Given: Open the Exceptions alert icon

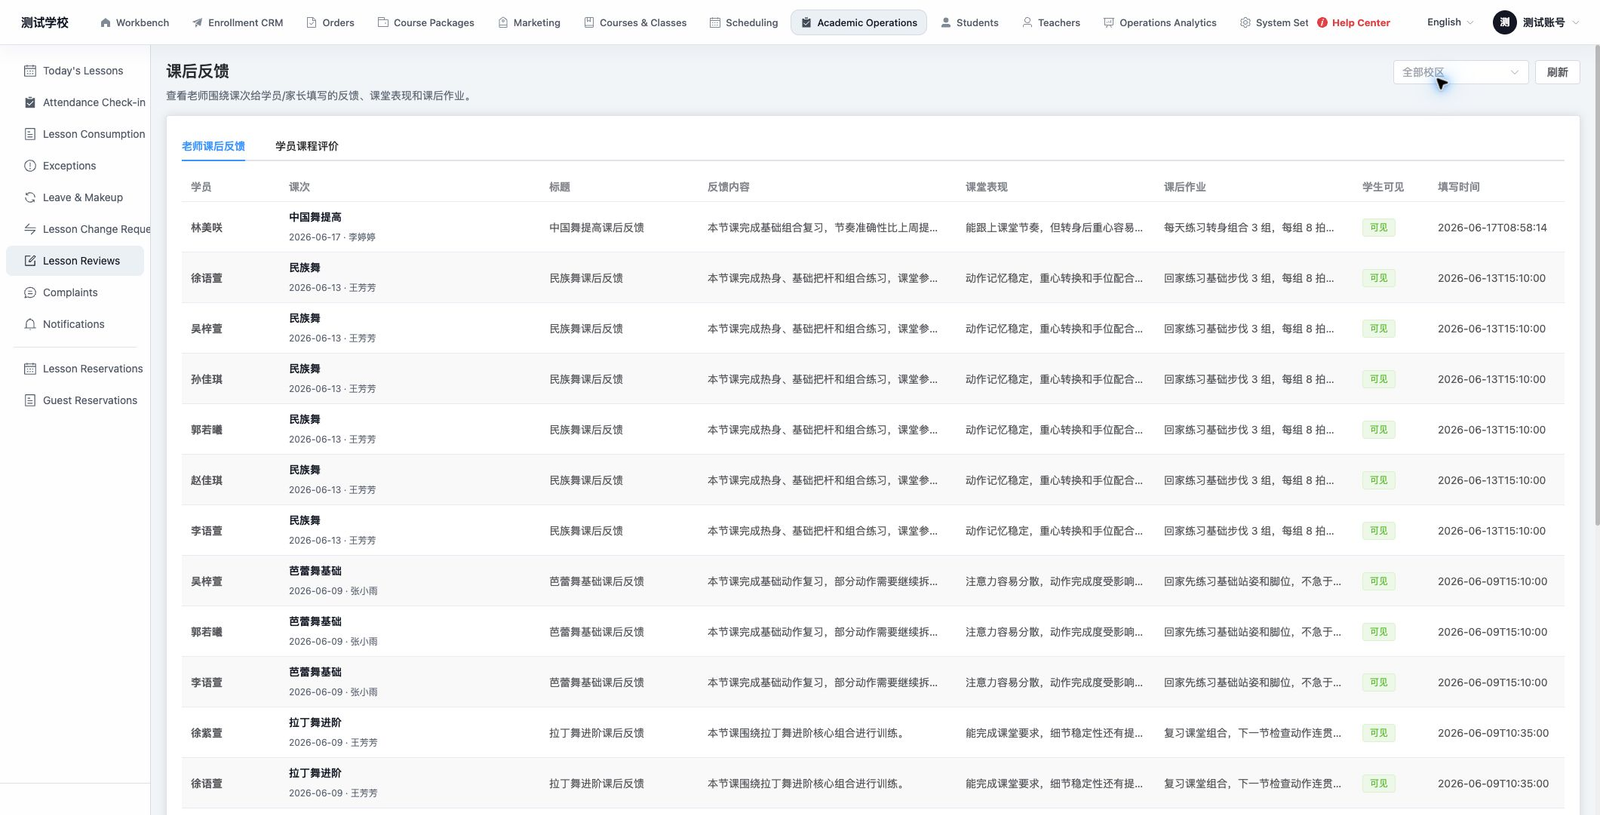Looking at the screenshot, I should coord(30,166).
